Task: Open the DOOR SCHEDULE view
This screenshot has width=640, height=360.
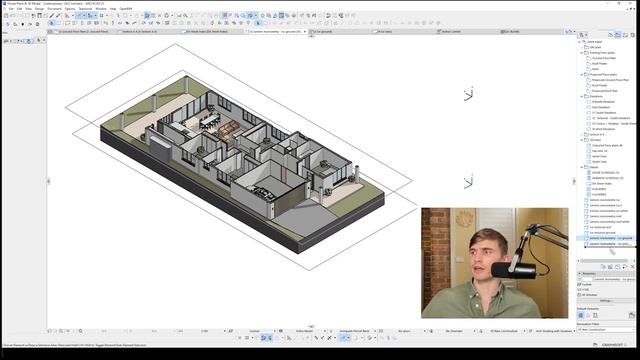Action: coord(605,173)
